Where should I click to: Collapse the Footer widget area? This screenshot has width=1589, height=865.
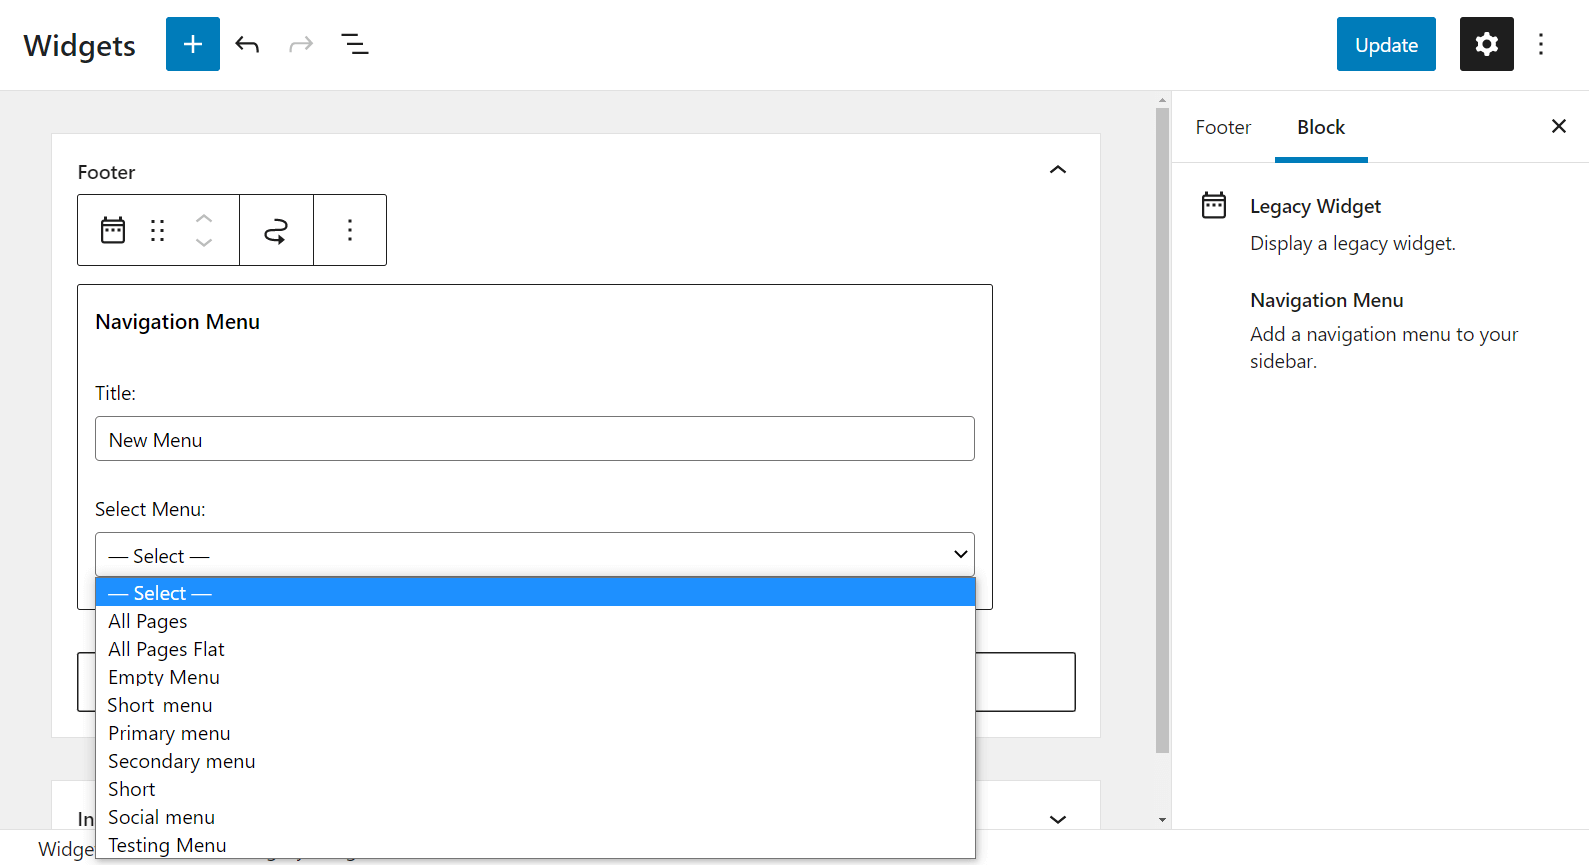click(x=1057, y=170)
